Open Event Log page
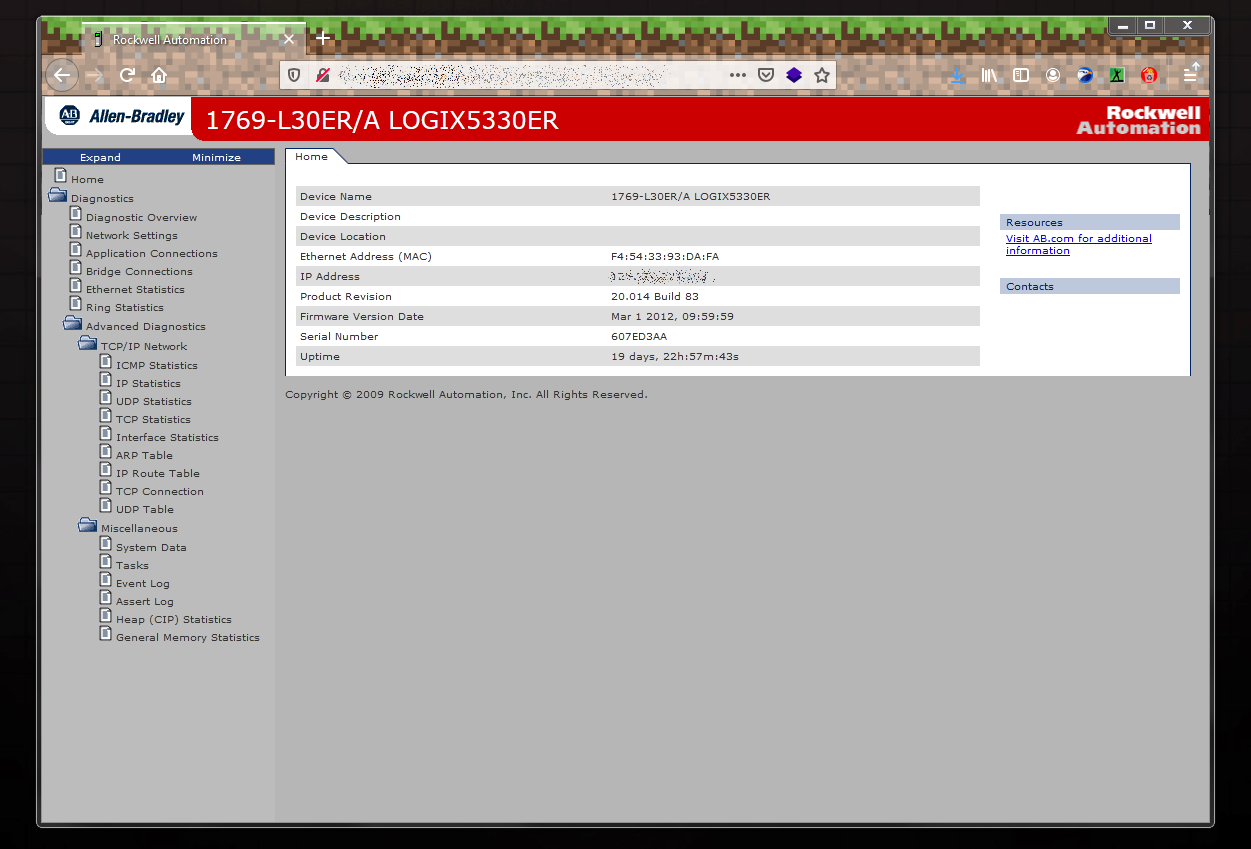This screenshot has width=1251, height=849. point(142,583)
